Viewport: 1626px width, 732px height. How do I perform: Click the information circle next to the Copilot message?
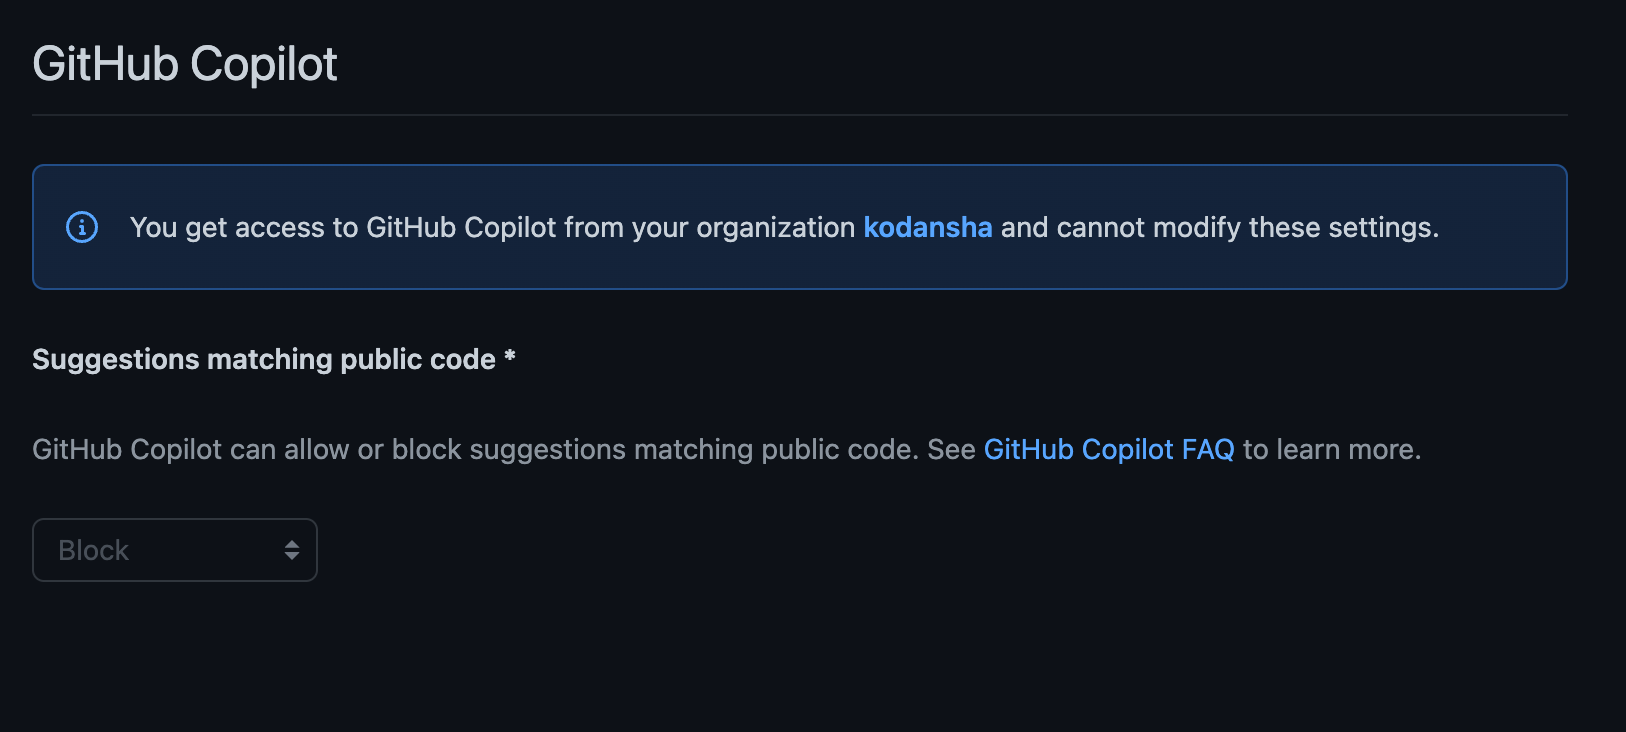click(81, 227)
